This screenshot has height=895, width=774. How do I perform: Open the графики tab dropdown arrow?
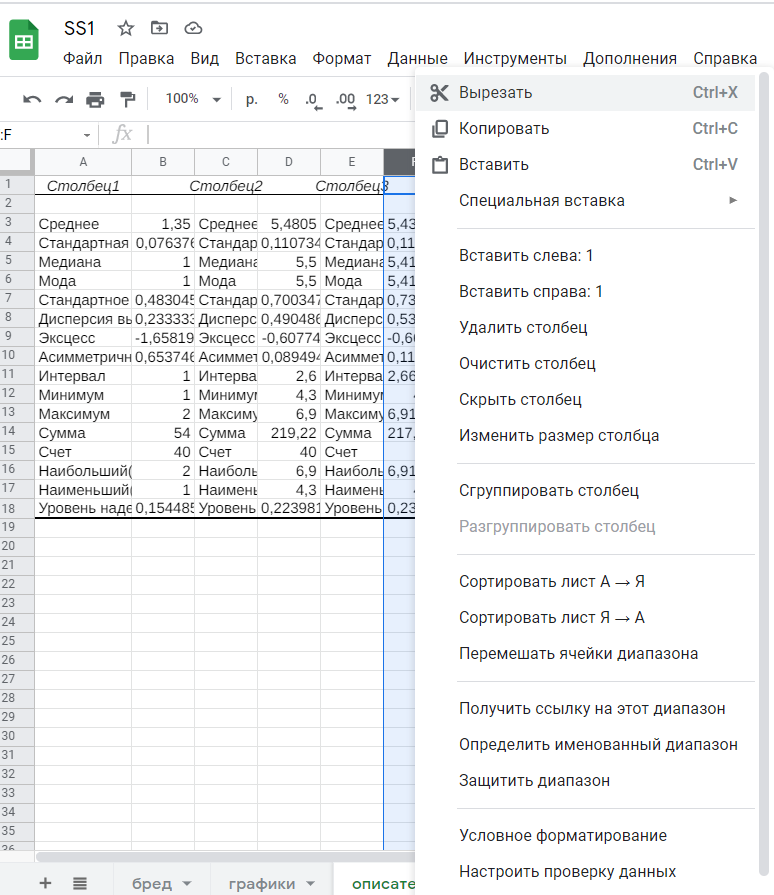pyautogui.click(x=311, y=884)
